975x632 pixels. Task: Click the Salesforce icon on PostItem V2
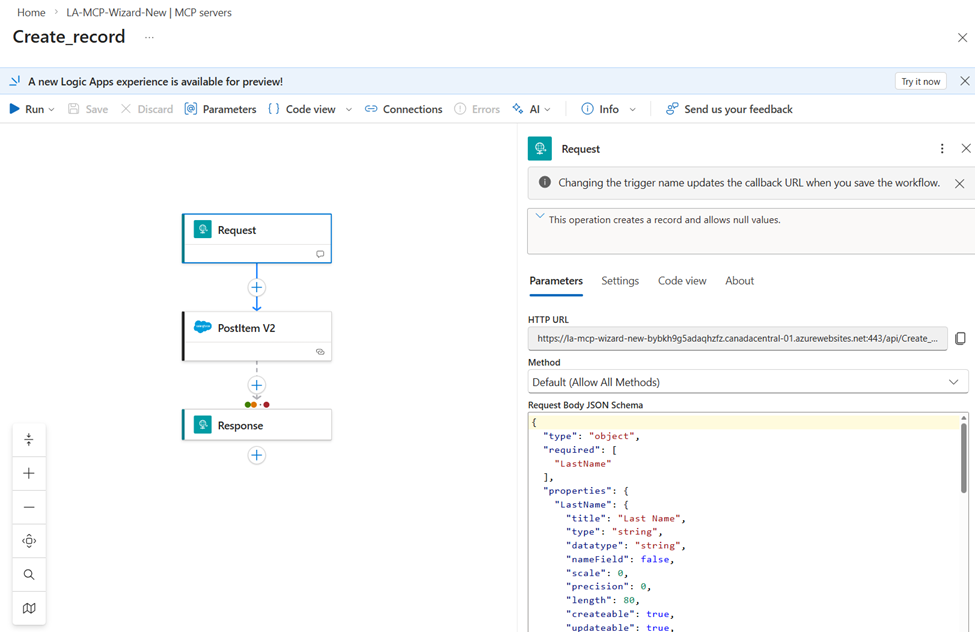[203, 327]
